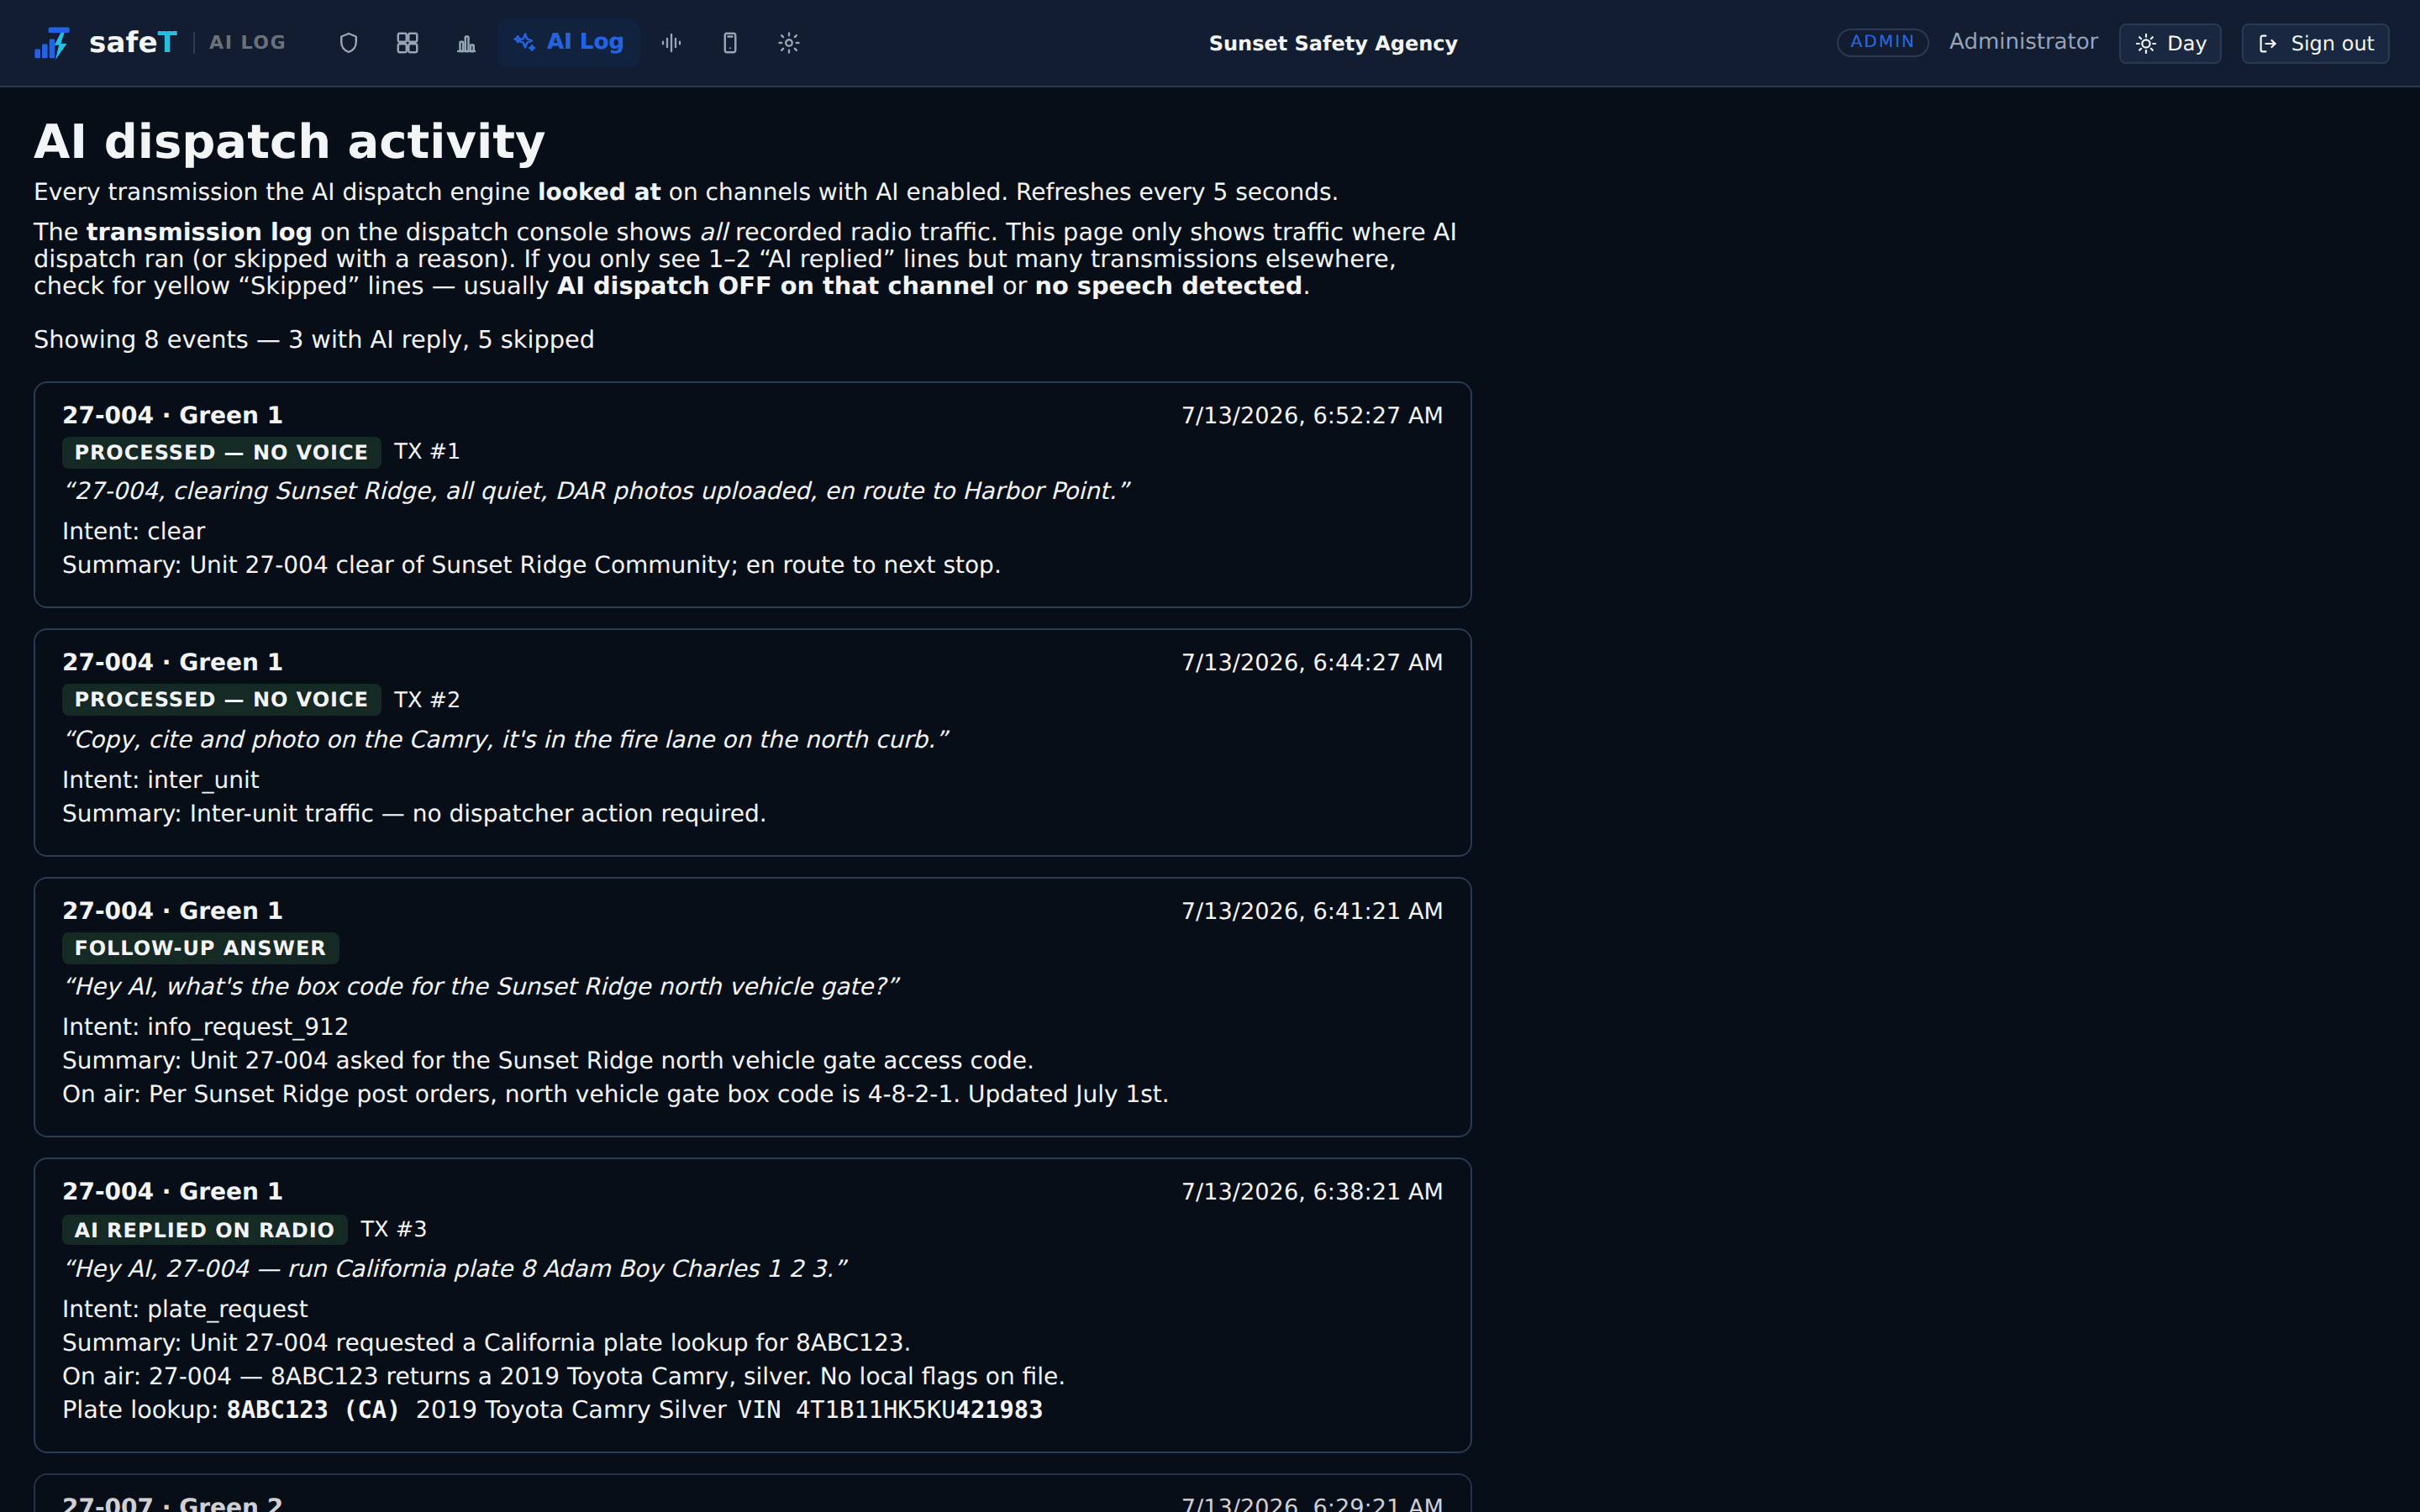
Task: Click the Intent: clear line
Action: (133, 532)
